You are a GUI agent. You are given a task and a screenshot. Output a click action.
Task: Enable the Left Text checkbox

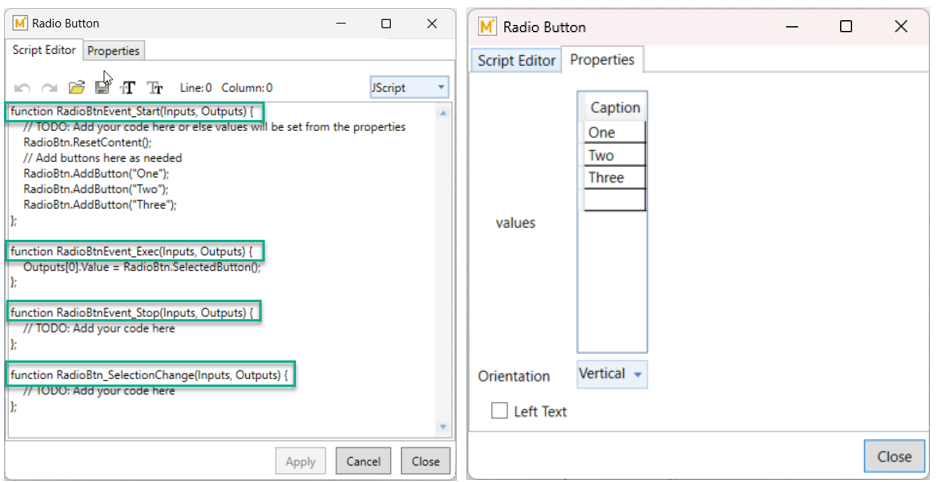pyautogui.click(x=500, y=411)
